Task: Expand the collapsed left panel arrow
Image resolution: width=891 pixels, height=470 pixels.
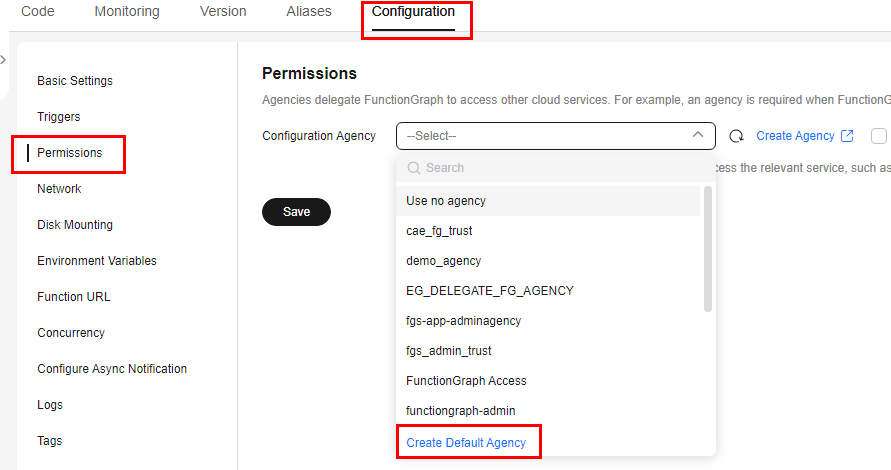Action: [x=3, y=60]
